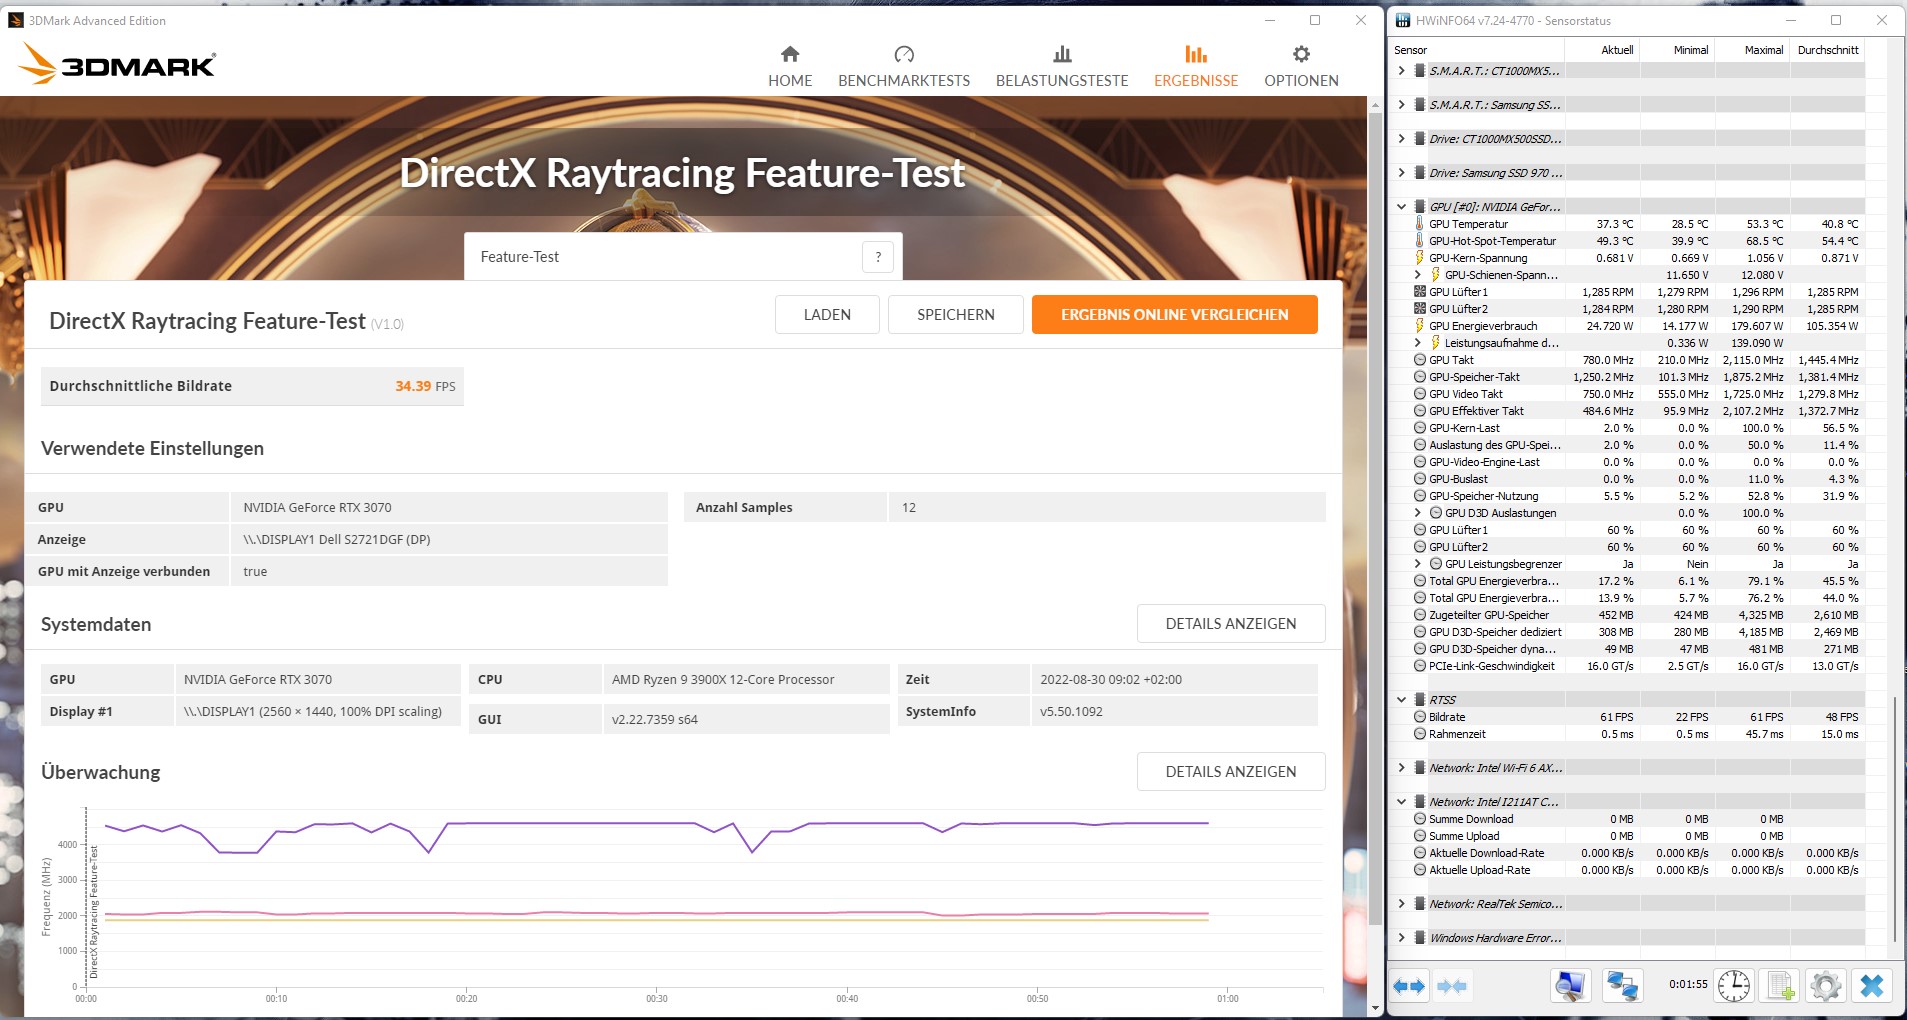The image size is (1907, 1020).
Task: Click the thermometer icon for GPU-Hot-Spot-Temperatur
Action: click(x=1419, y=241)
